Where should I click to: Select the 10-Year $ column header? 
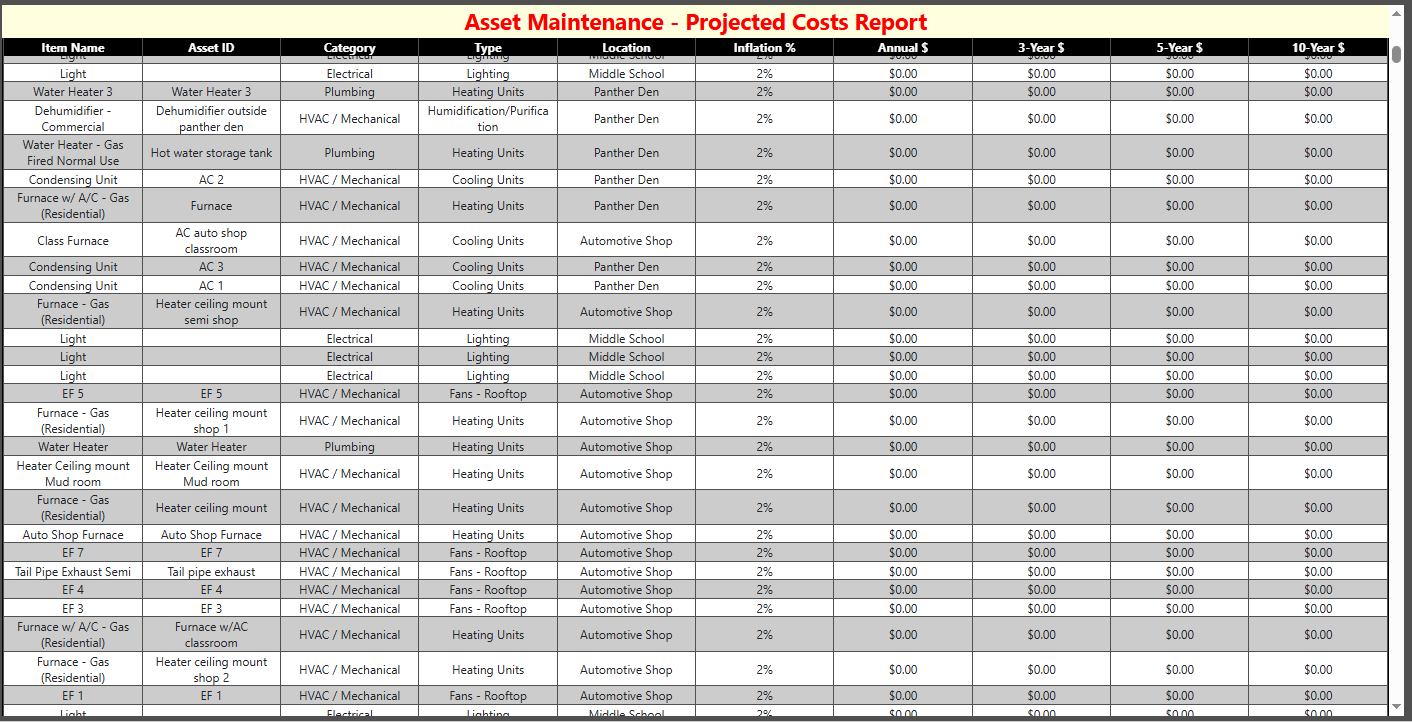click(x=1317, y=47)
